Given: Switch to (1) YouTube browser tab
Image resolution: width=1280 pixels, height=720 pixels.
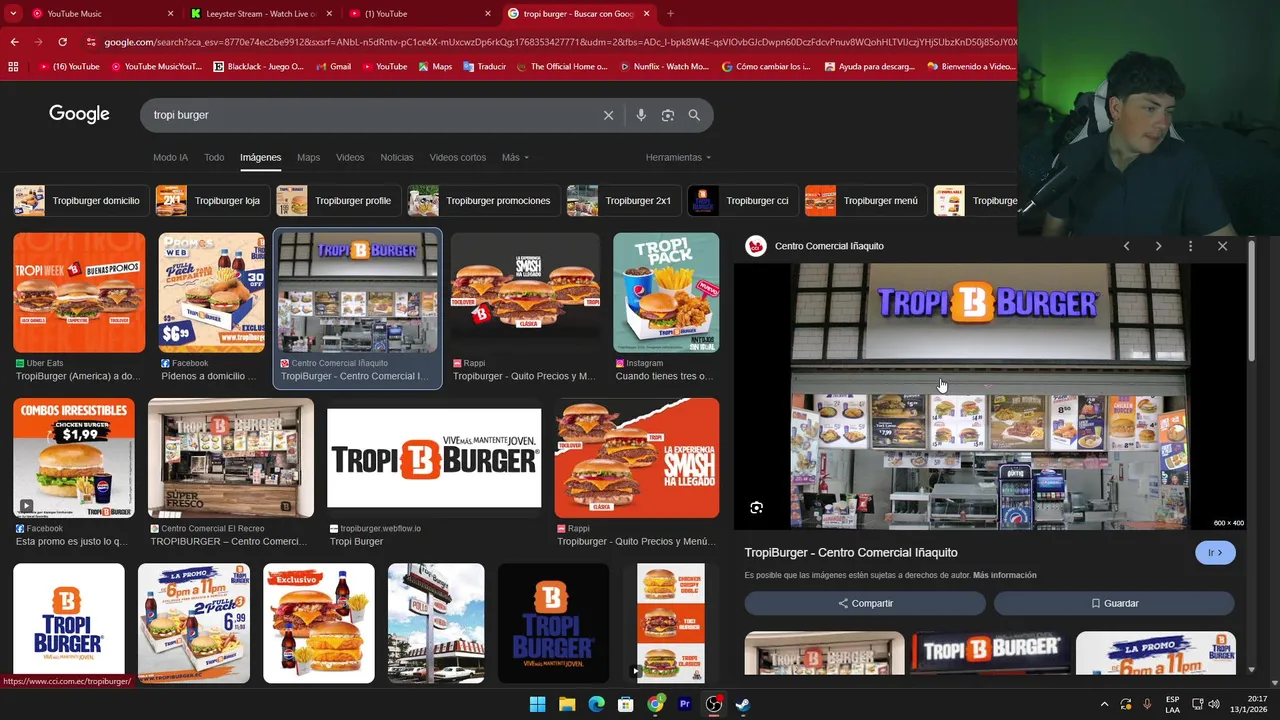Looking at the screenshot, I should pyautogui.click(x=418, y=14).
